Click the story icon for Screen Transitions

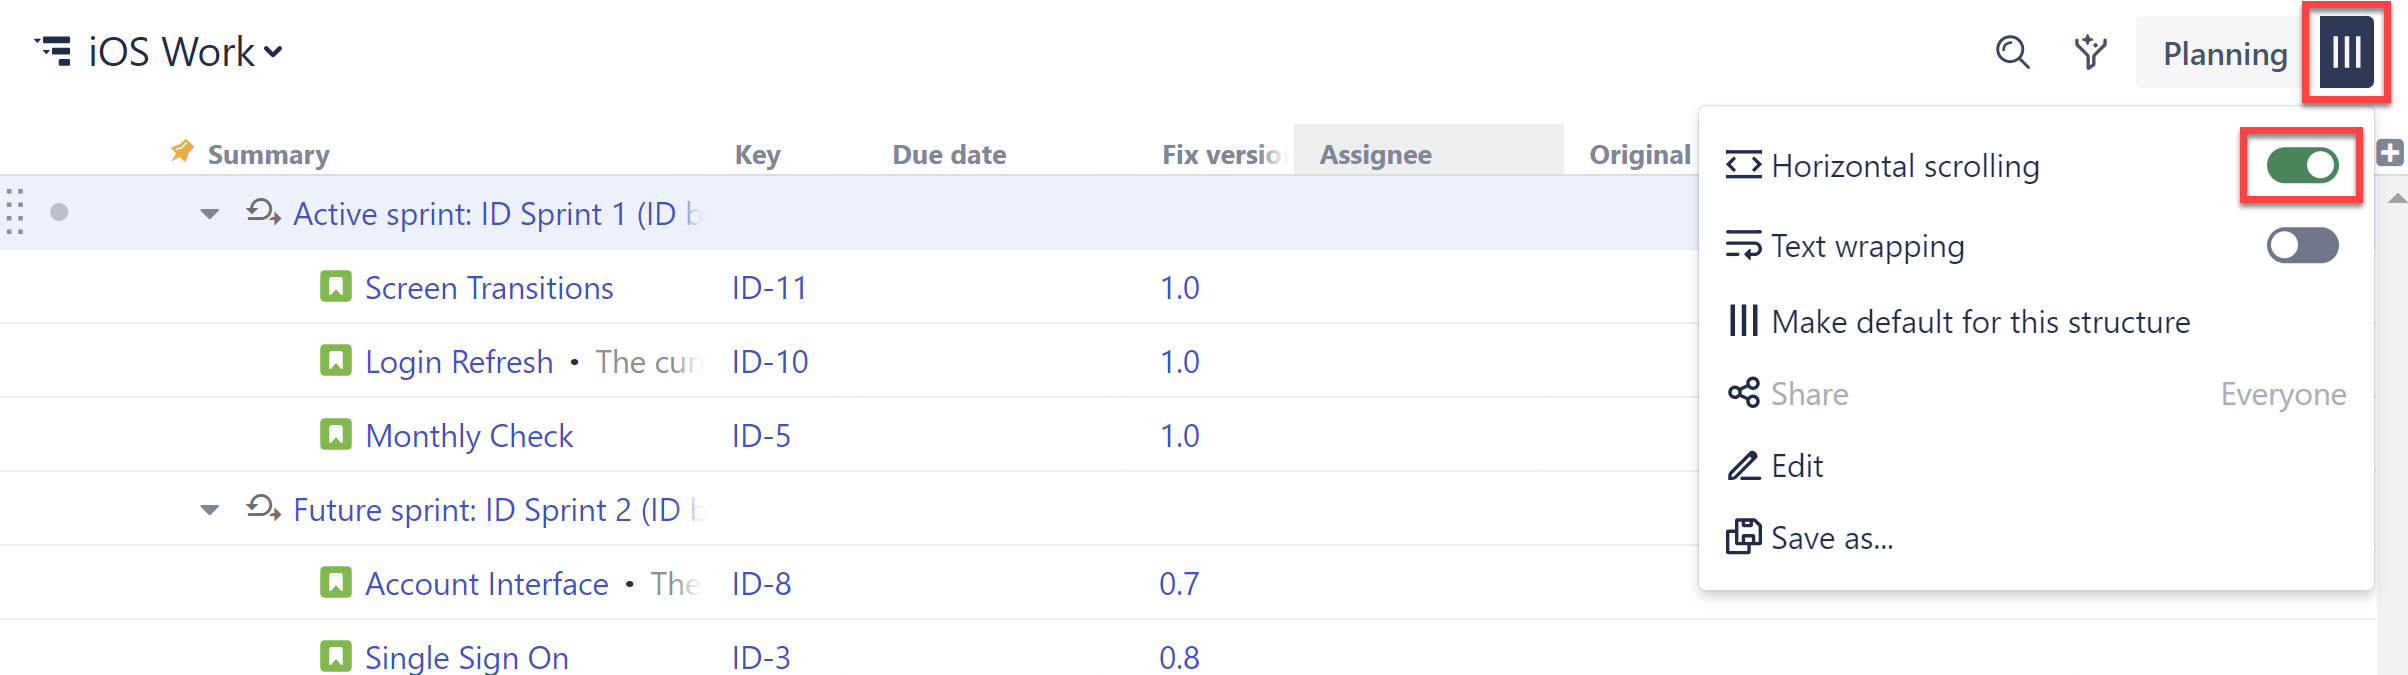pyautogui.click(x=335, y=287)
